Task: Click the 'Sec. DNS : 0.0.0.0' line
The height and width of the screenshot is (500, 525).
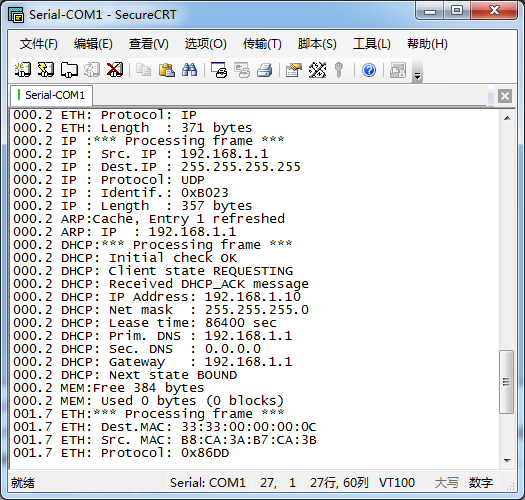Action: 137,349
